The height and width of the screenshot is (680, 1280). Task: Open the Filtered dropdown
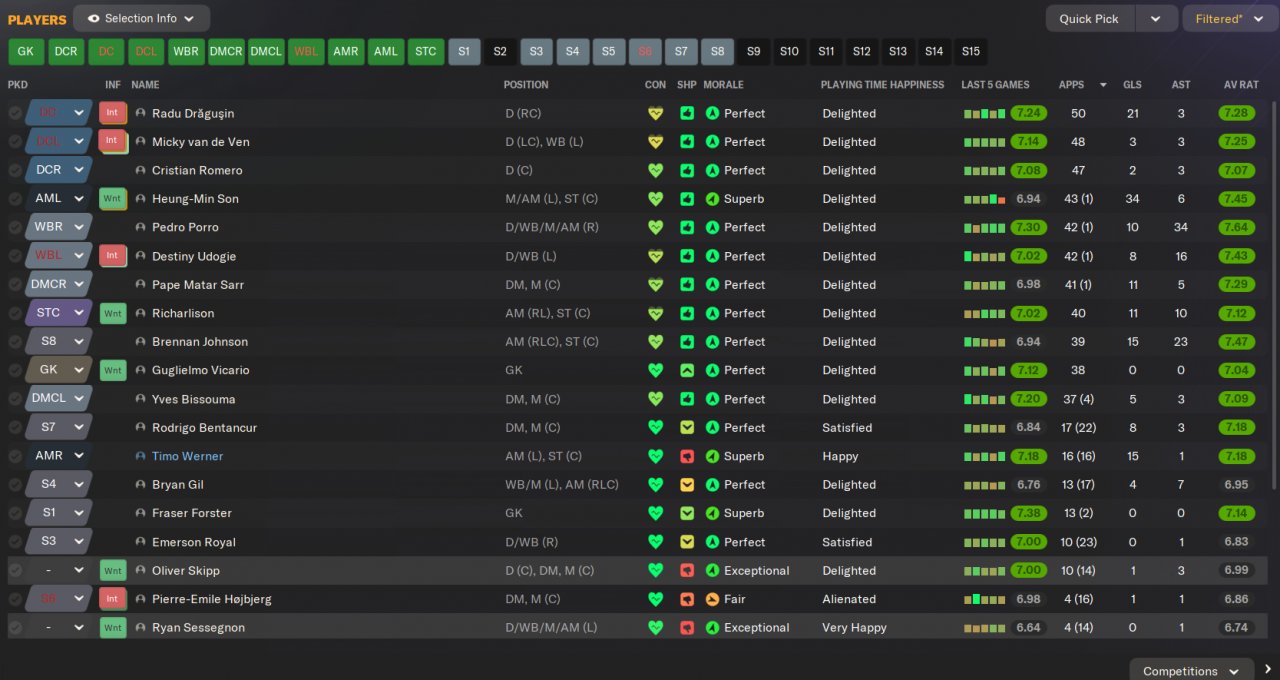(1230, 18)
